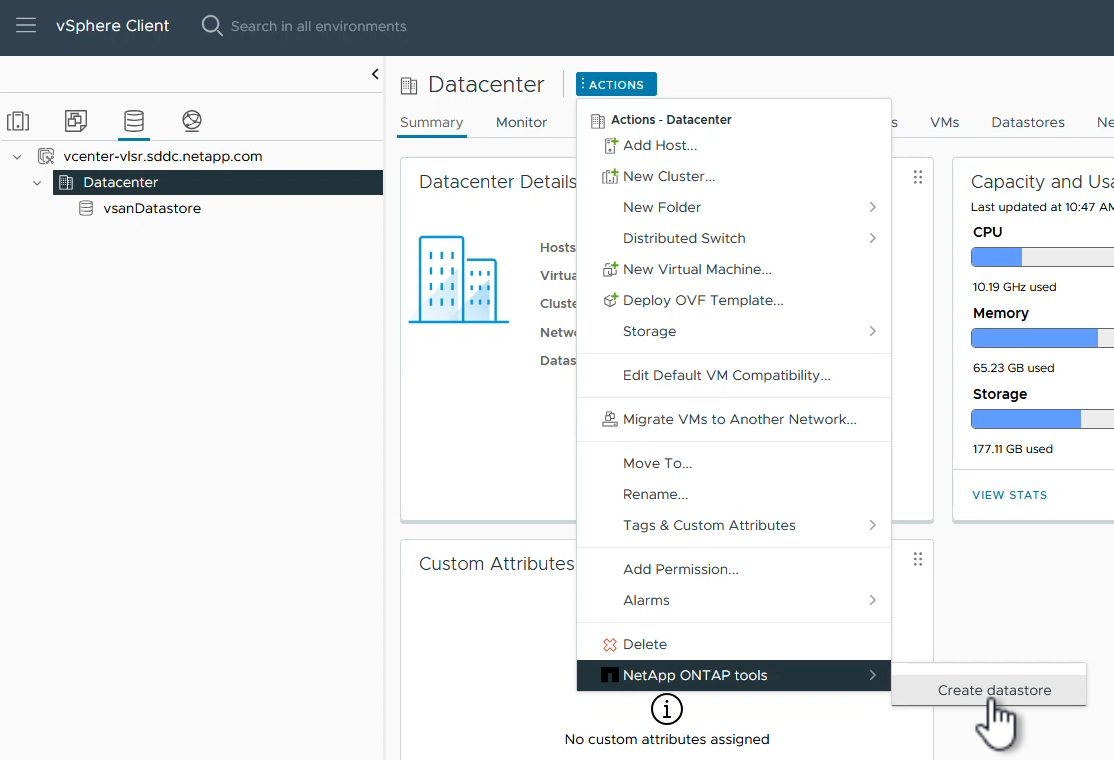Click the search in all environments field
Viewport: 1114px width, 760px height.
point(318,26)
